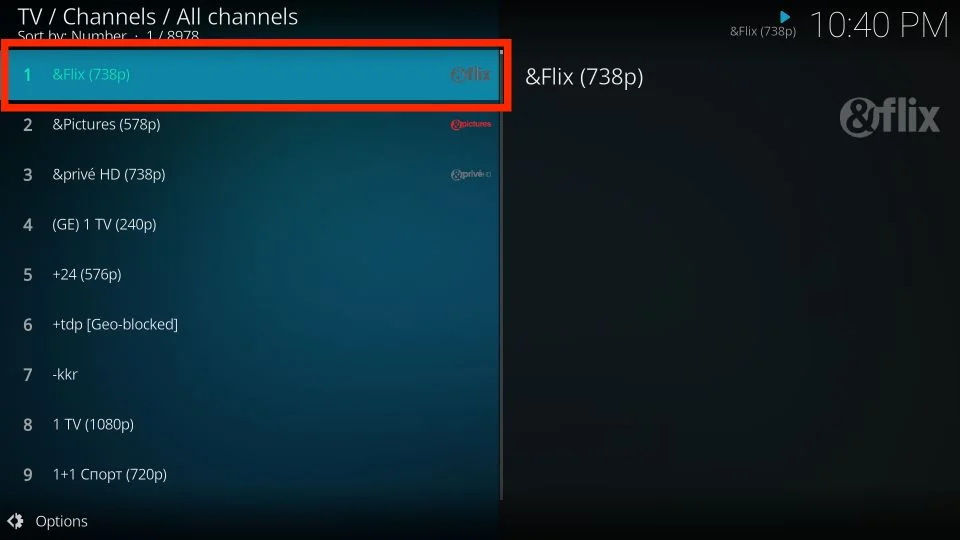
Task: Select the +24 (576p) channel
Action: 254,274
